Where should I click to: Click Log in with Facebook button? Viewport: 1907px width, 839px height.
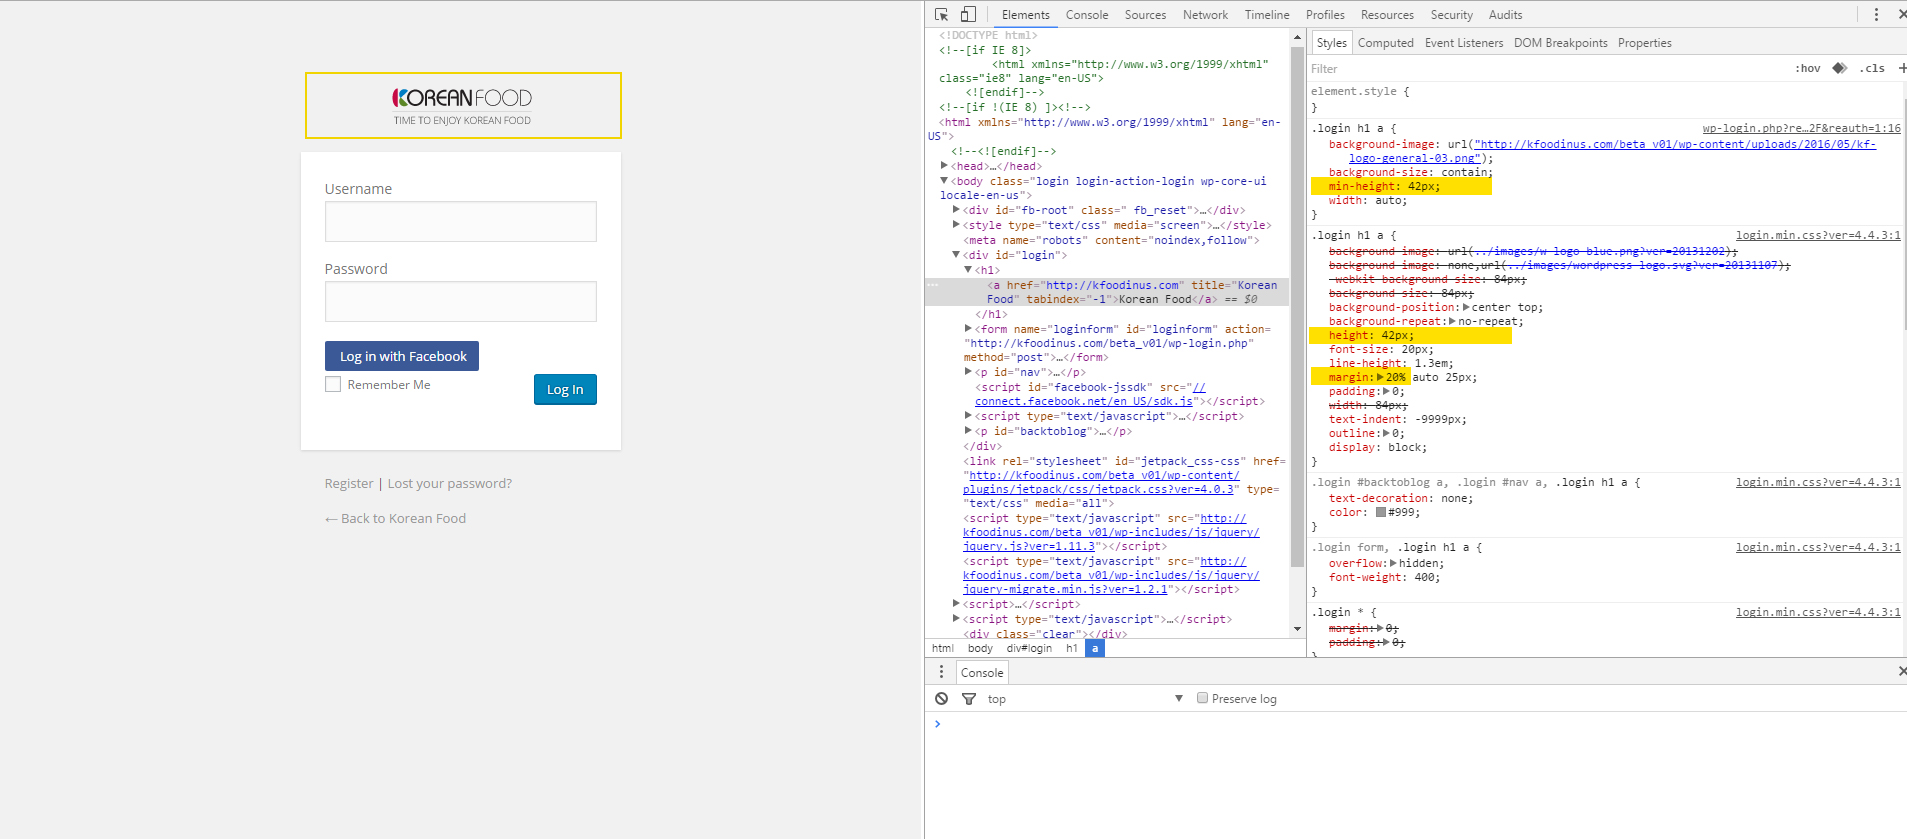(402, 356)
